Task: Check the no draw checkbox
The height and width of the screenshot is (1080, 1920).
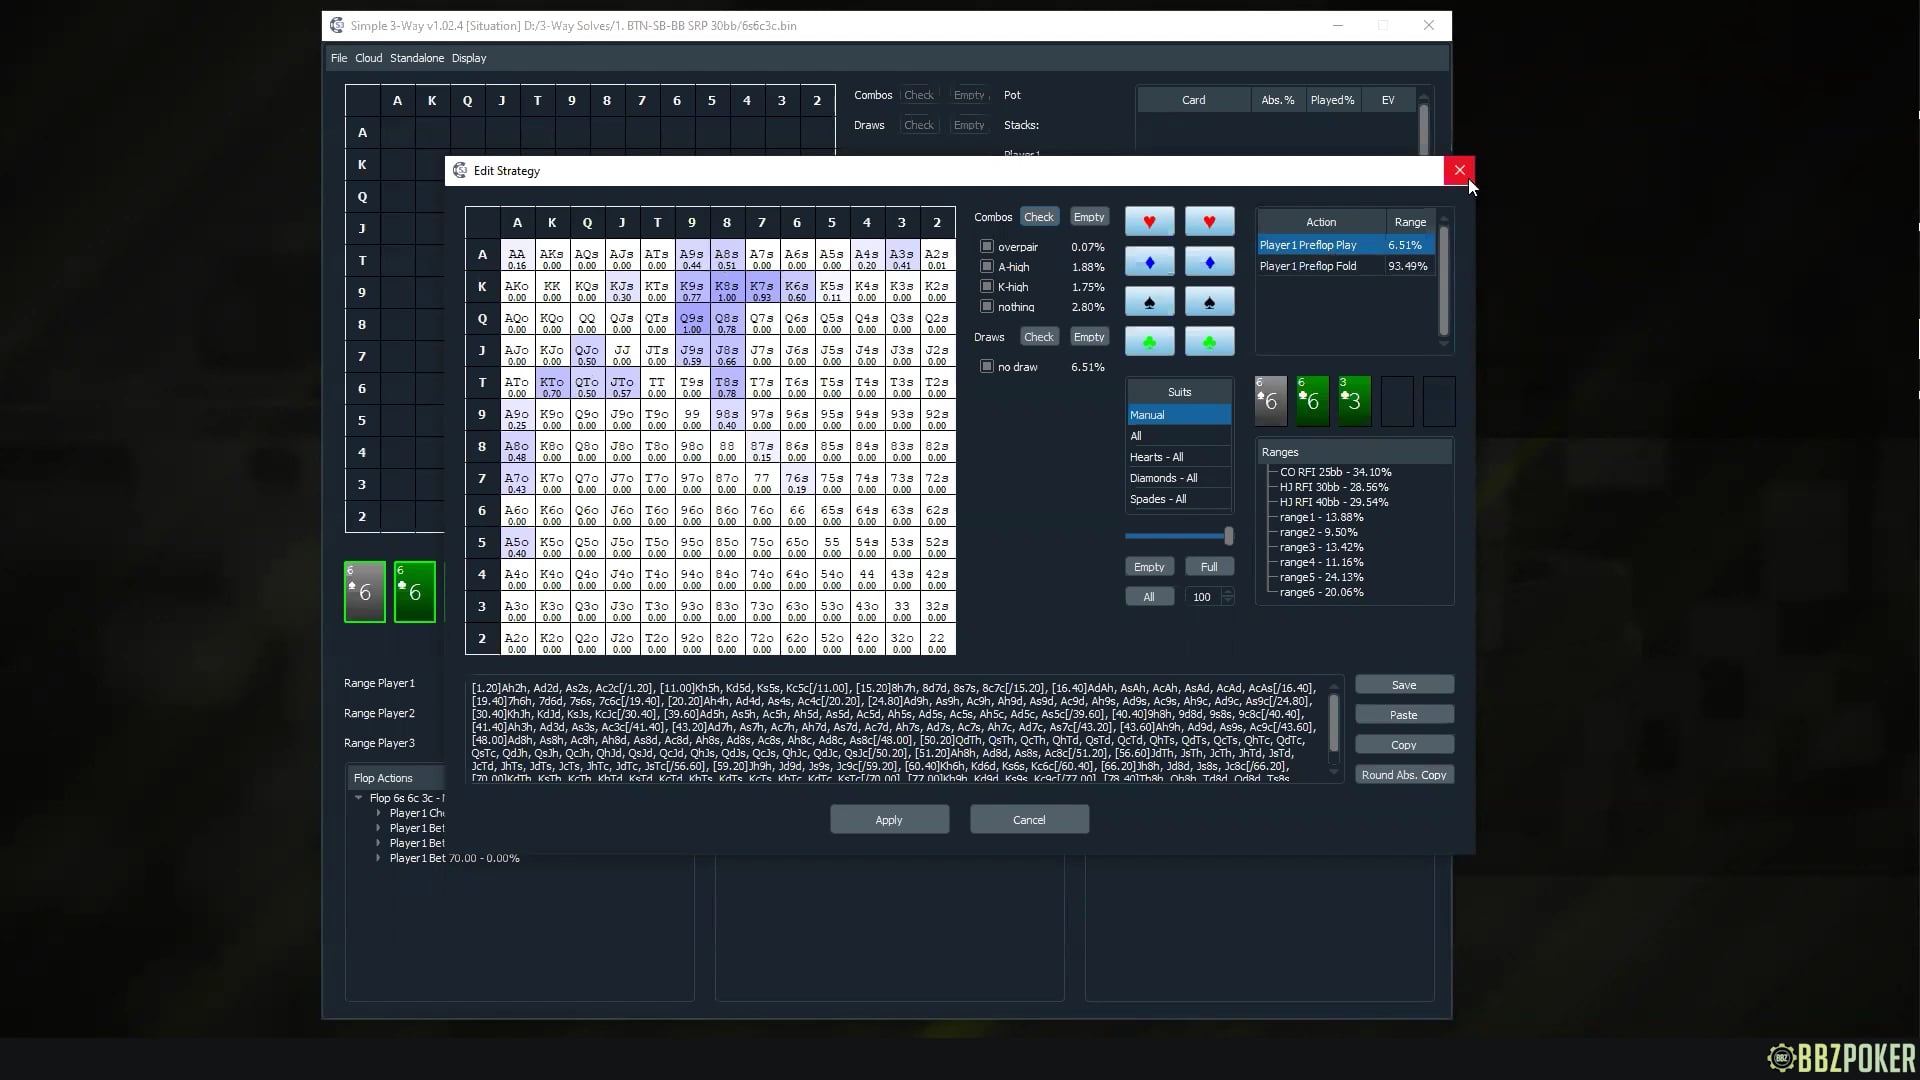Action: tap(987, 366)
